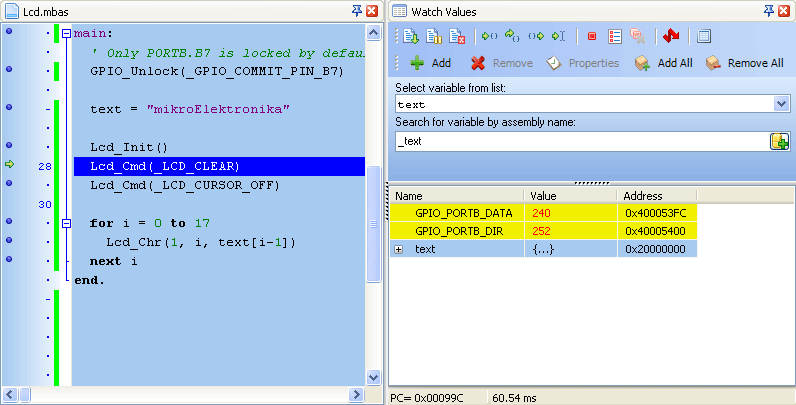This screenshot has width=796, height=405.
Task: Collapse the for loop fold marker
Action: coord(66,223)
